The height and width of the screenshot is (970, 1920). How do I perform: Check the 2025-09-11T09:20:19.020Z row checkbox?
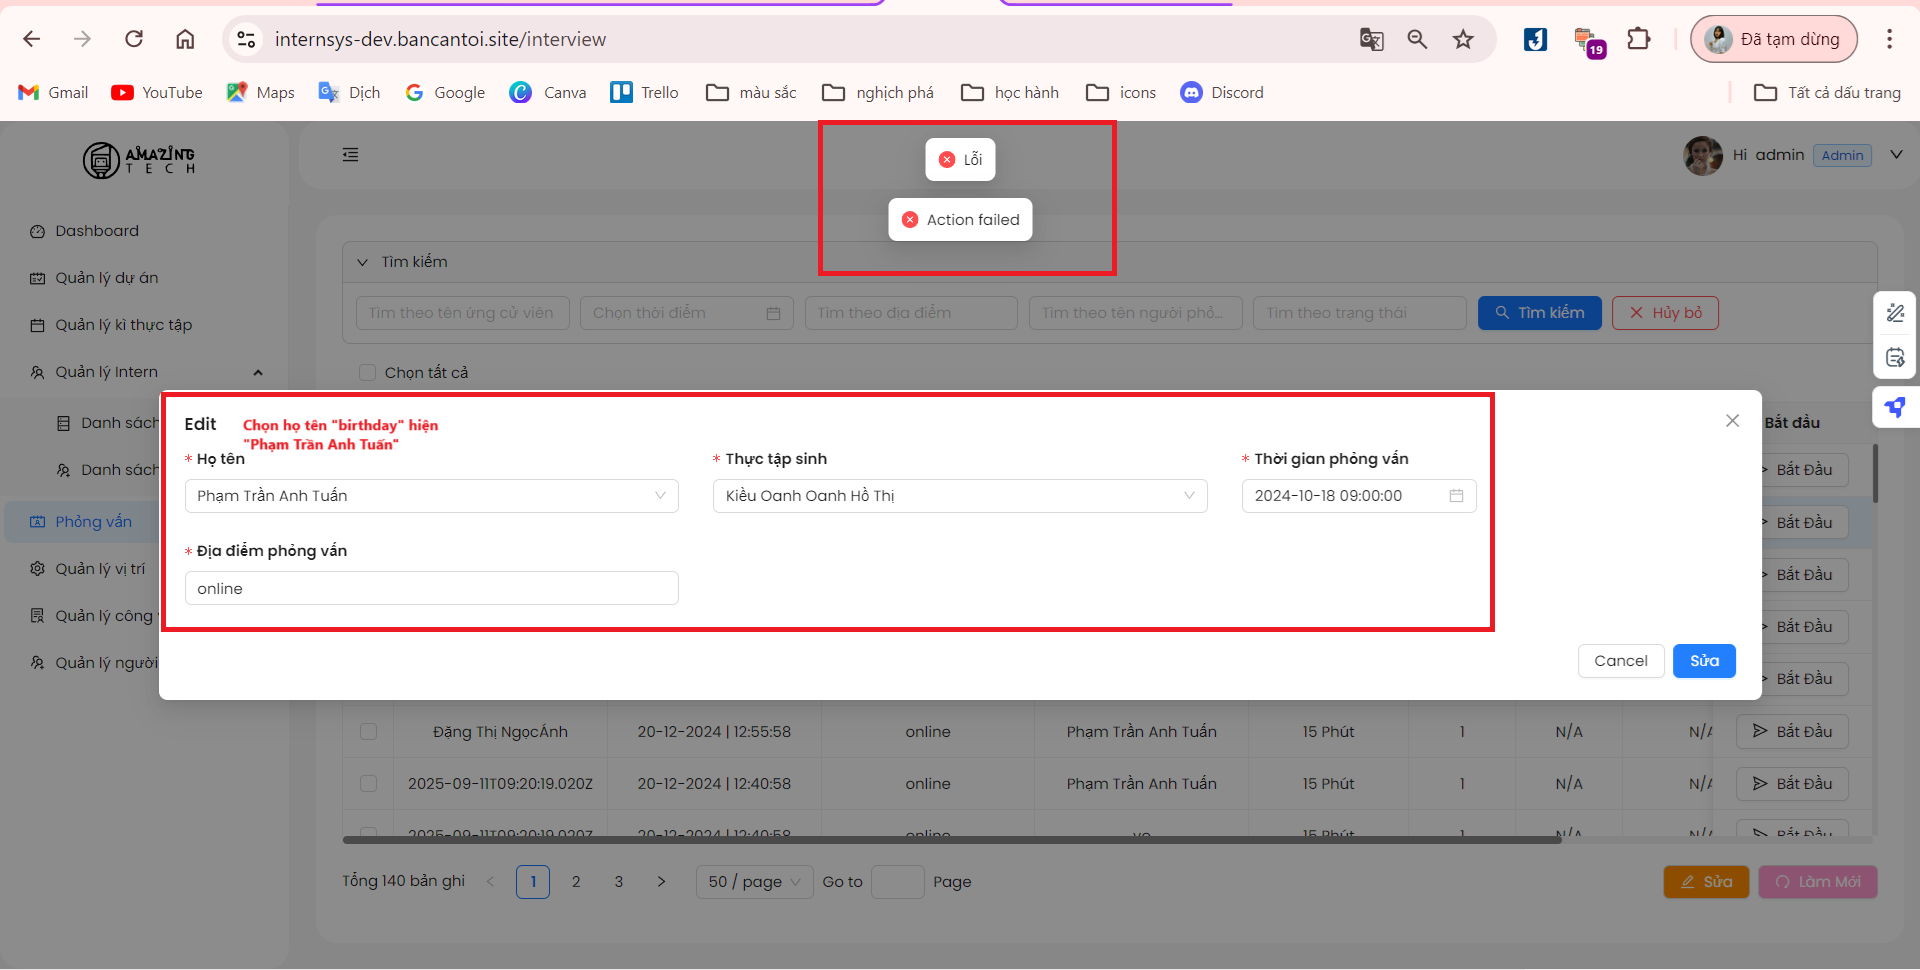click(x=368, y=784)
